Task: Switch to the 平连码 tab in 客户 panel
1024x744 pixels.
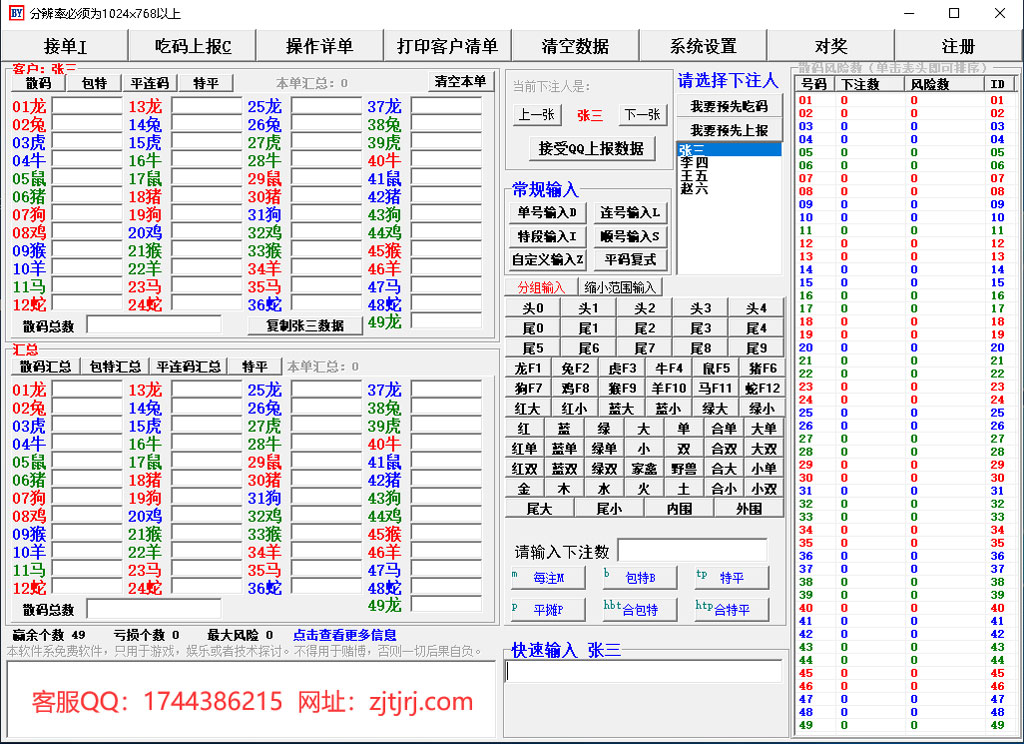Action: (150, 83)
